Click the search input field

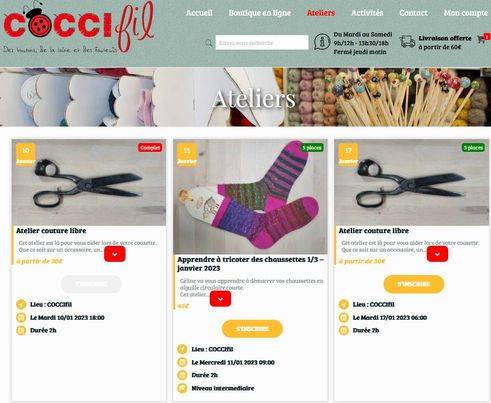262,43
